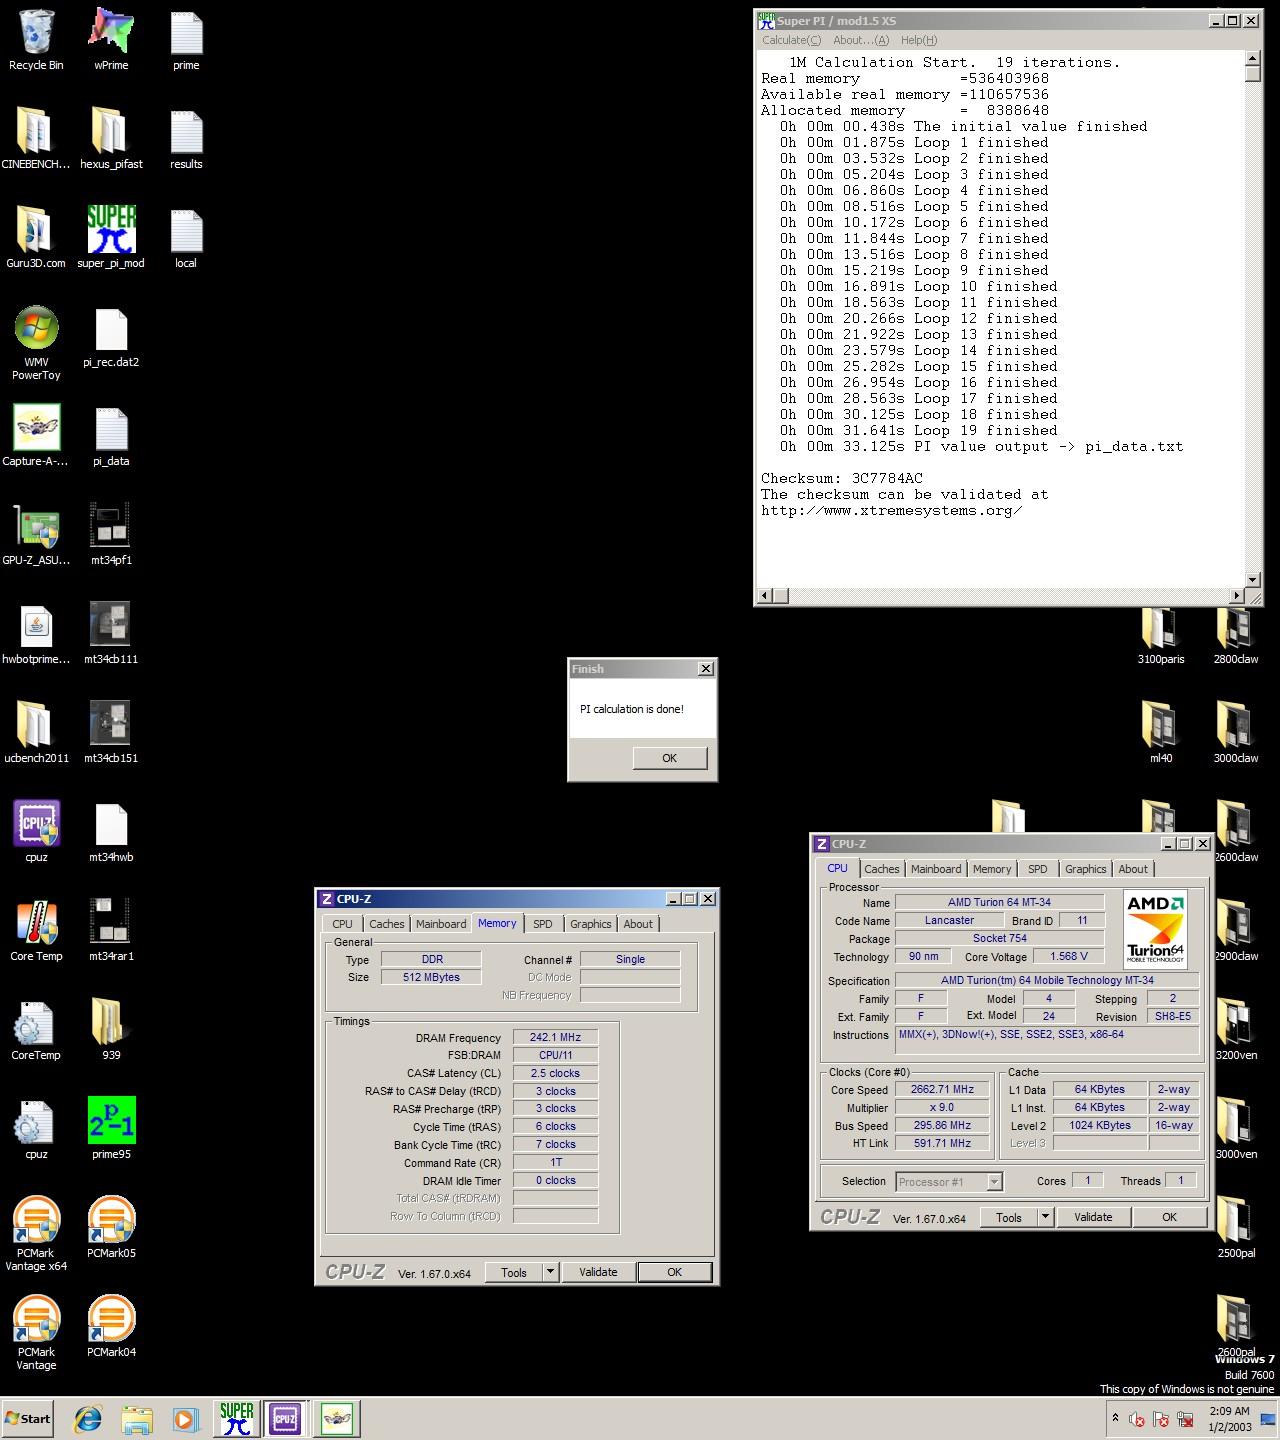Click Validate in Memory CPU-Z window
Screen dimensions: 1280x1440
tap(598, 1272)
